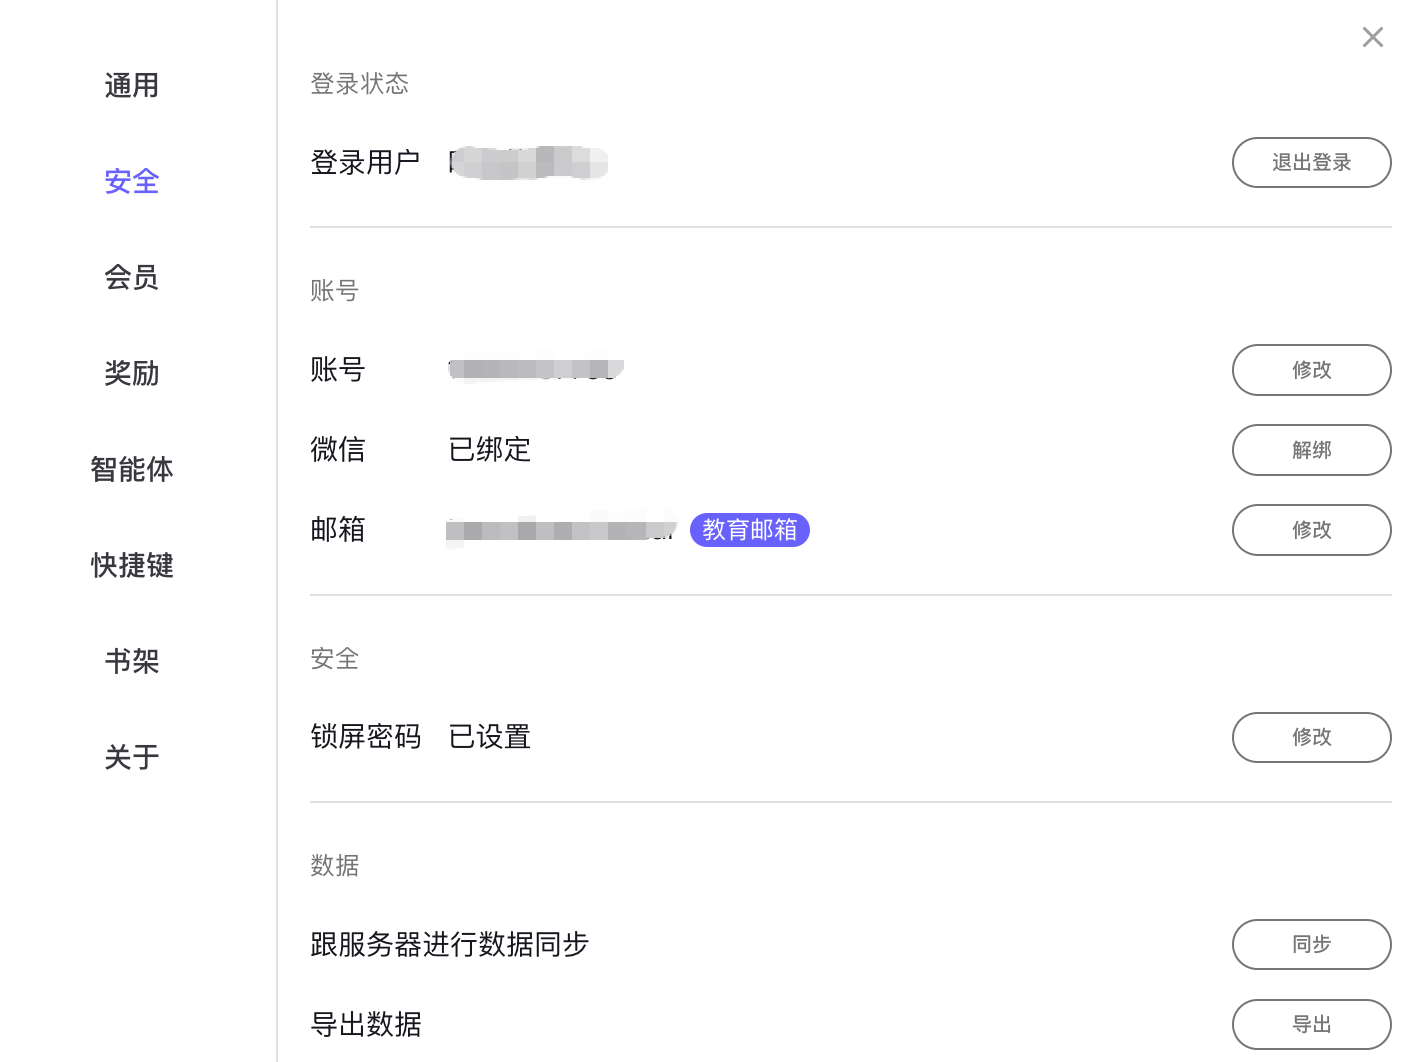Screen dimensions: 1416x1062
Task: Click the 退出登录 button
Action: 1311,163
